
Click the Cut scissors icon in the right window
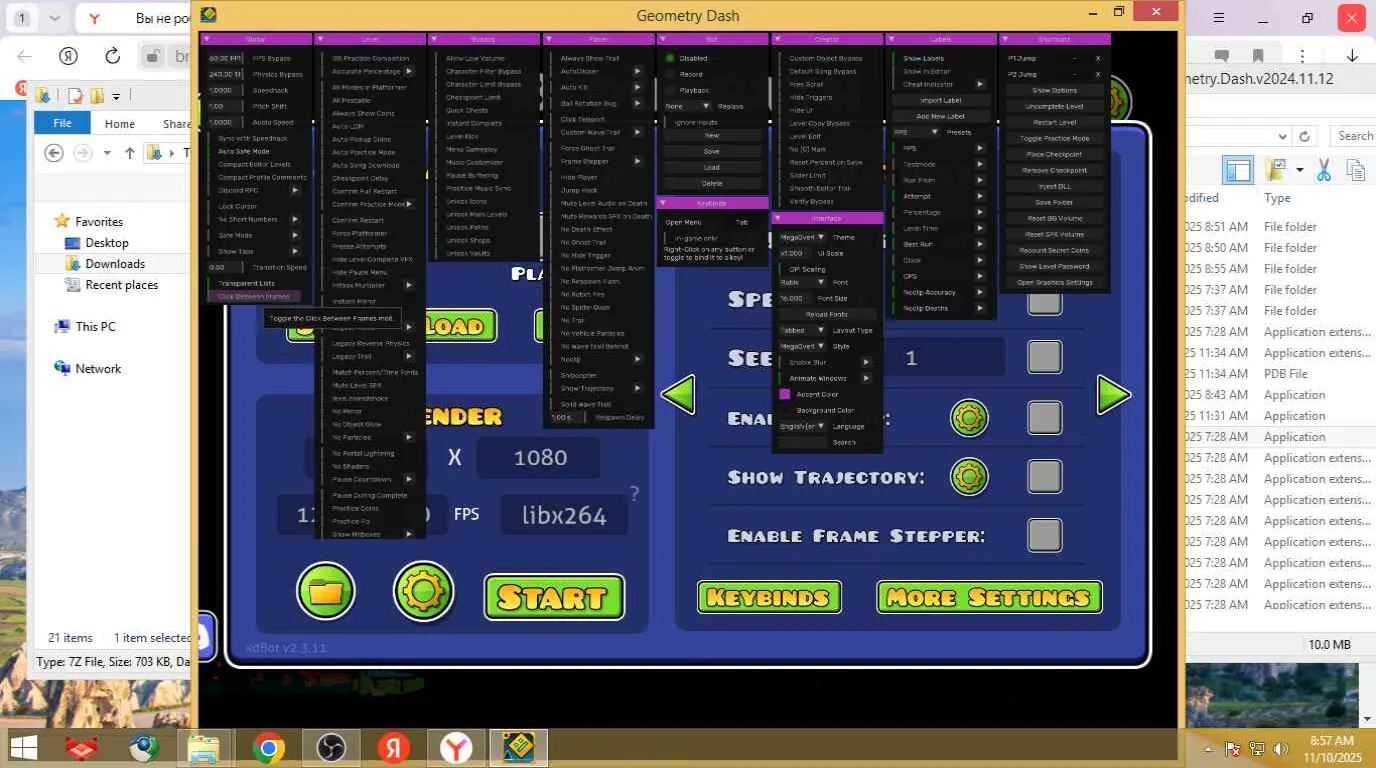pos(1324,170)
